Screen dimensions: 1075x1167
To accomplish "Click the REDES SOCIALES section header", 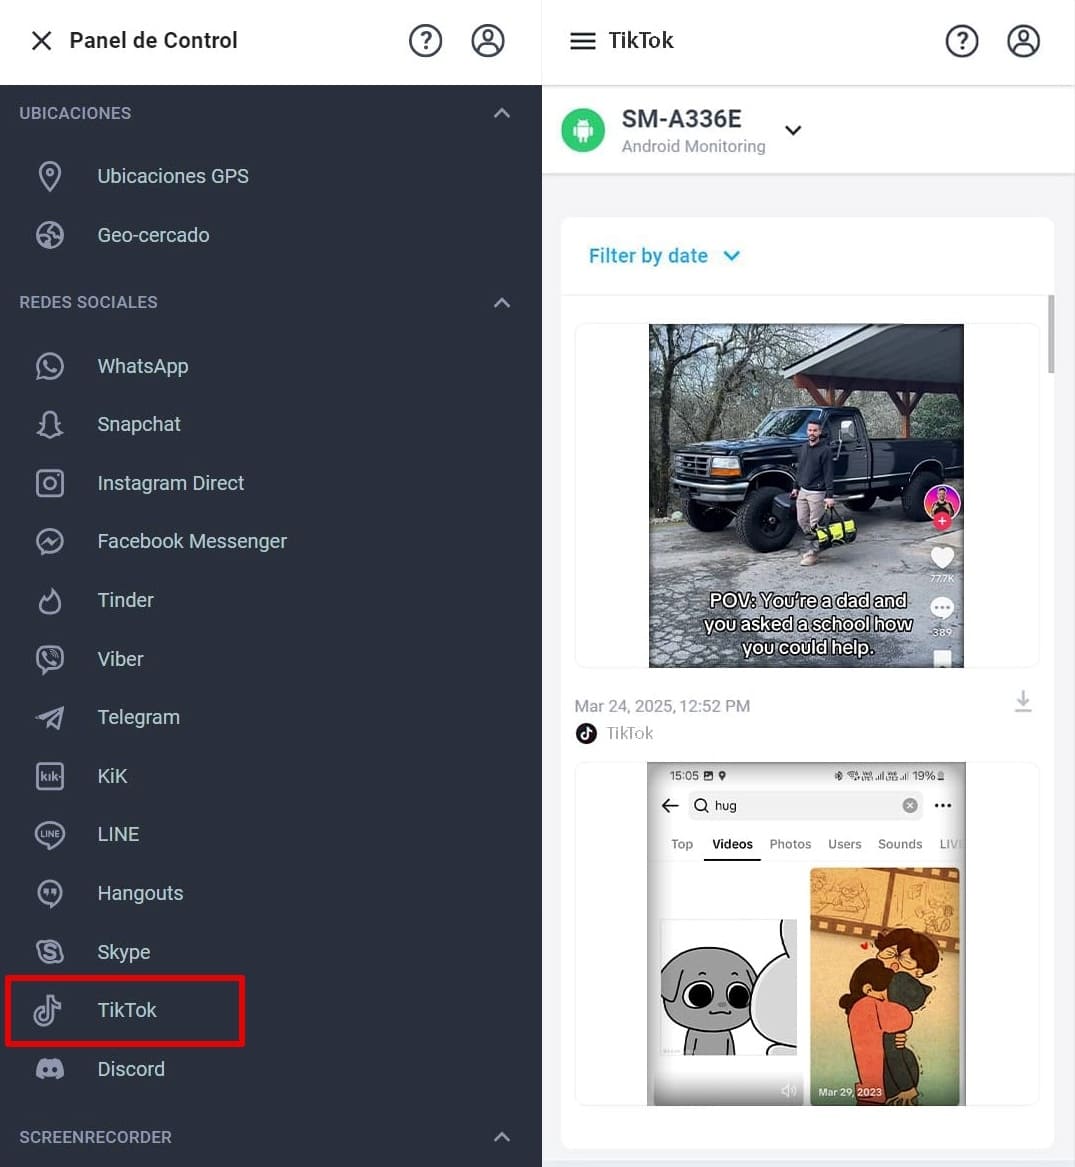I will 89,302.
